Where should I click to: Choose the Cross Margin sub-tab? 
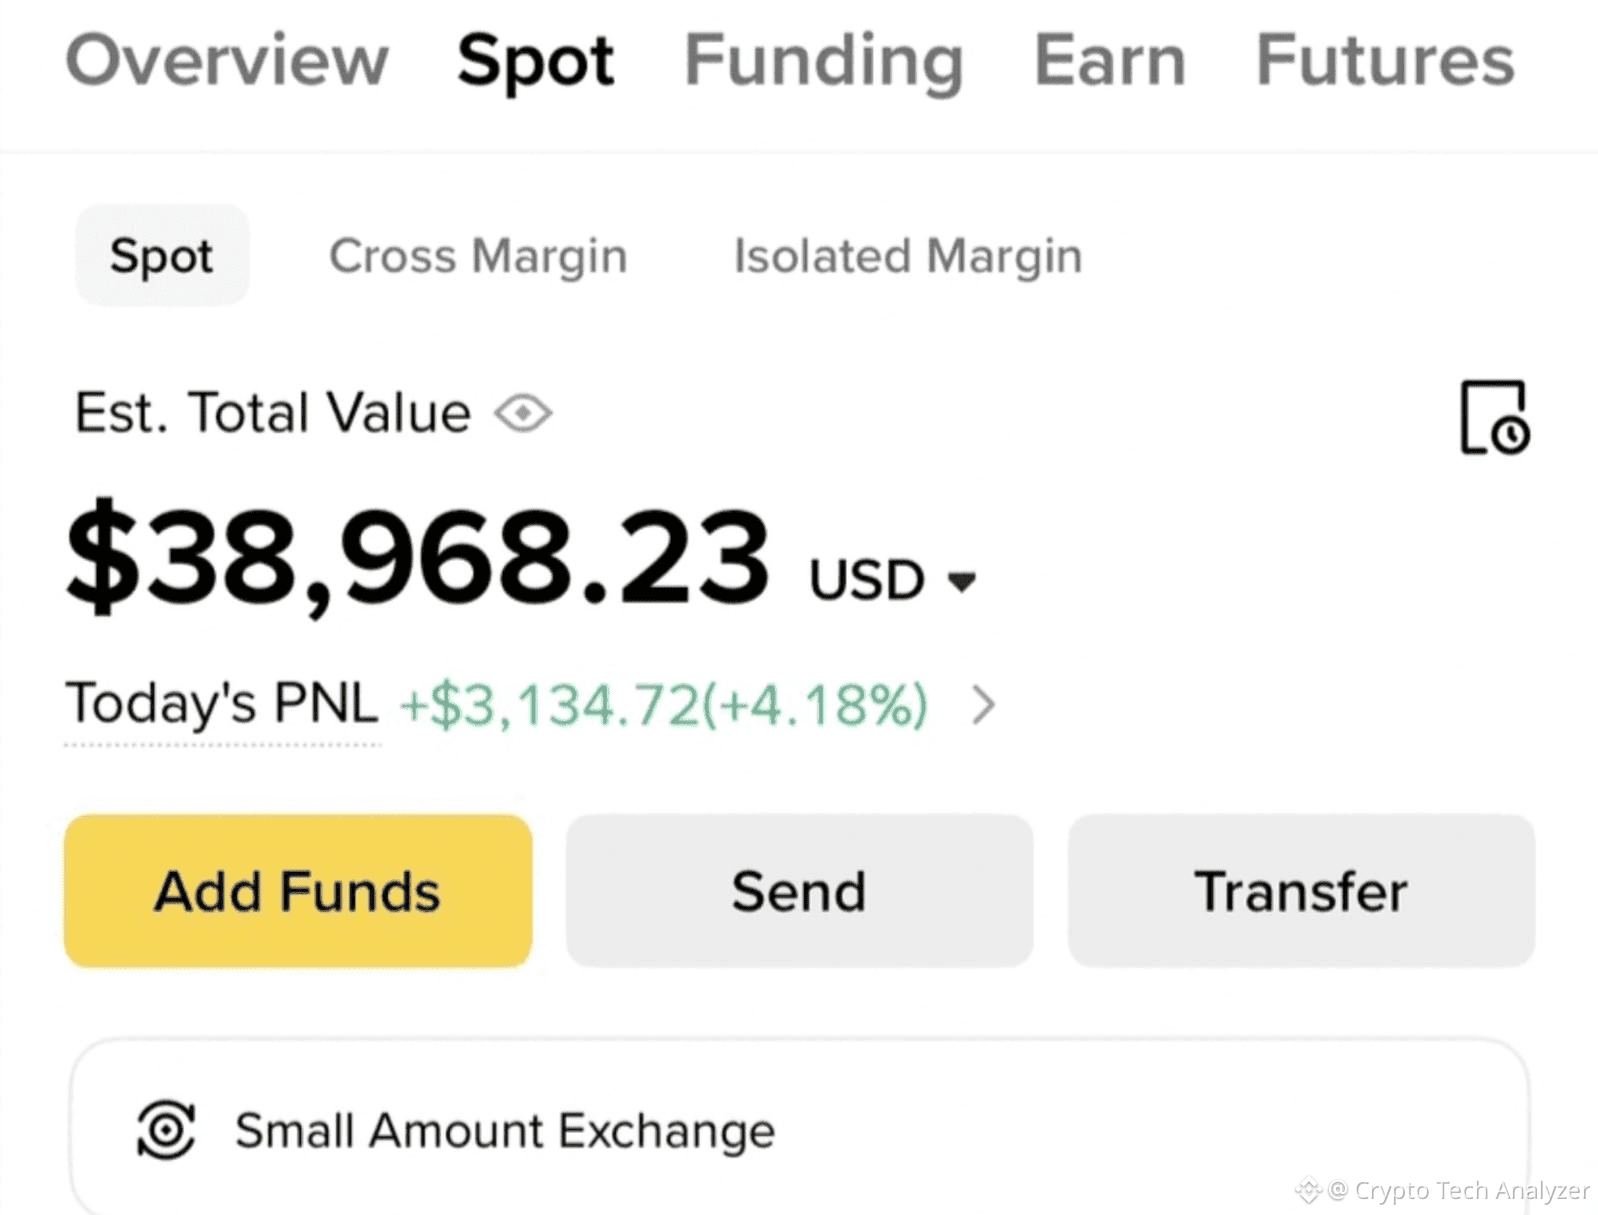[x=478, y=256]
